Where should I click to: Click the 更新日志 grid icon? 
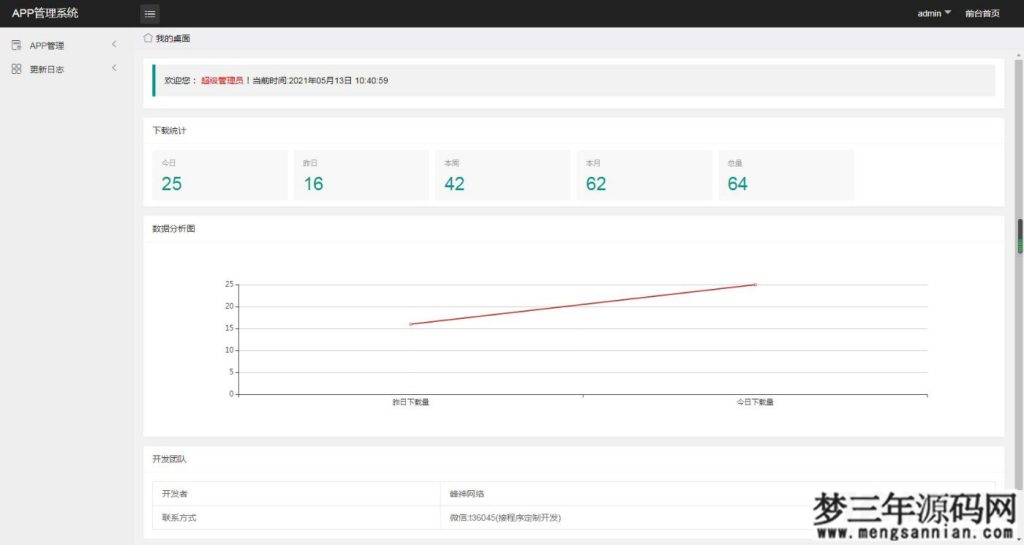tap(16, 69)
